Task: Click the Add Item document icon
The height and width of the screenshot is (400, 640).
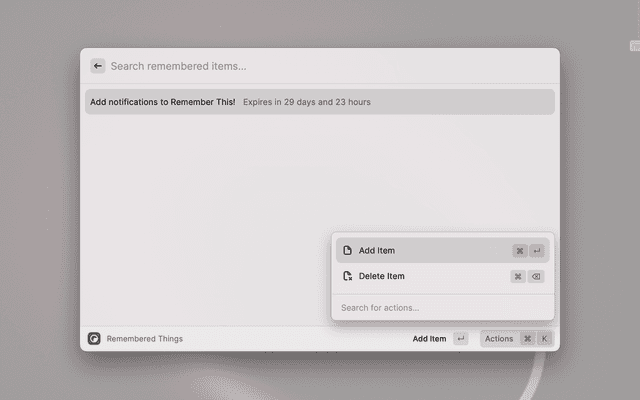Action: click(347, 251)
